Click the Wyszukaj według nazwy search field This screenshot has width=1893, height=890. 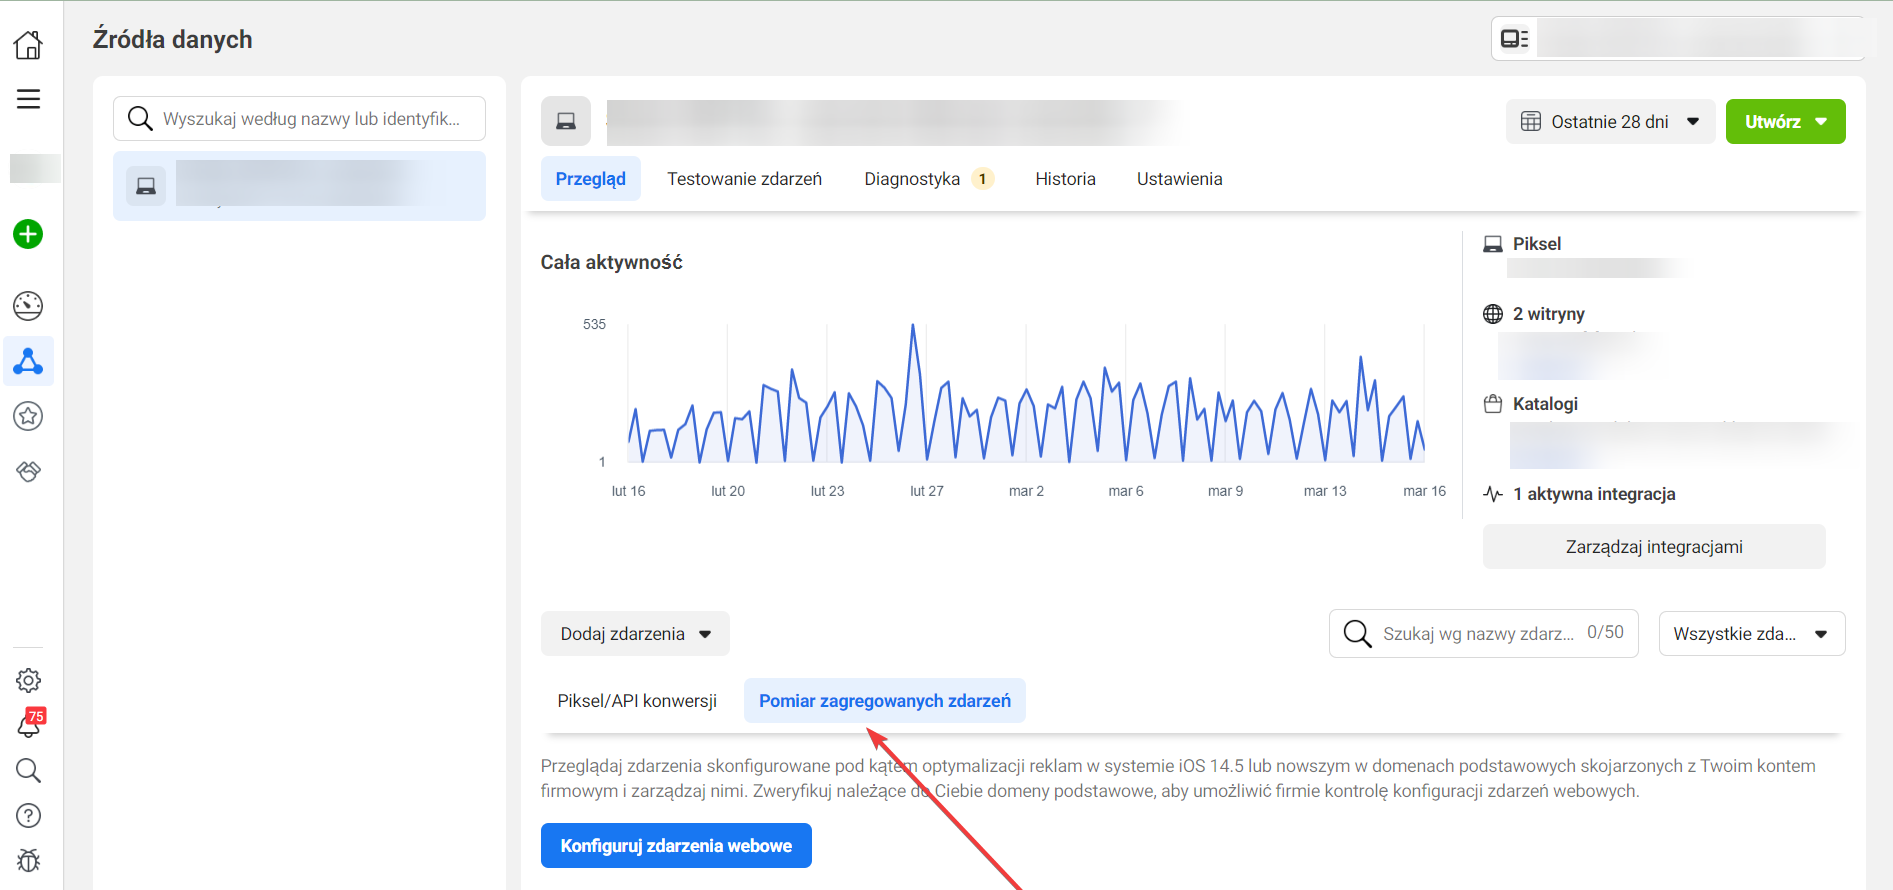point(310,119)
